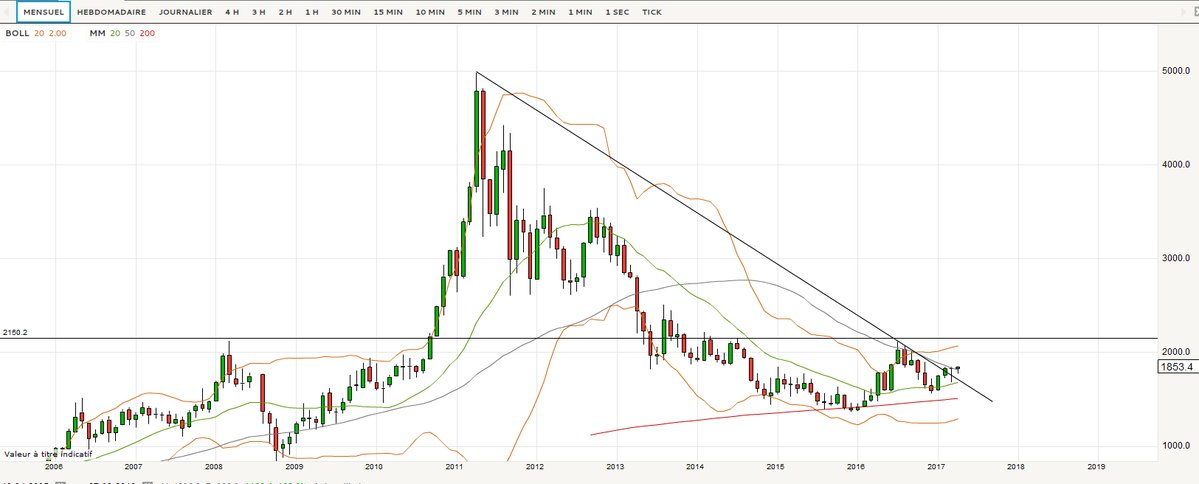Click the 1000.0 price axis label
Viewport: 1199px width, 484px height.
1174,445
